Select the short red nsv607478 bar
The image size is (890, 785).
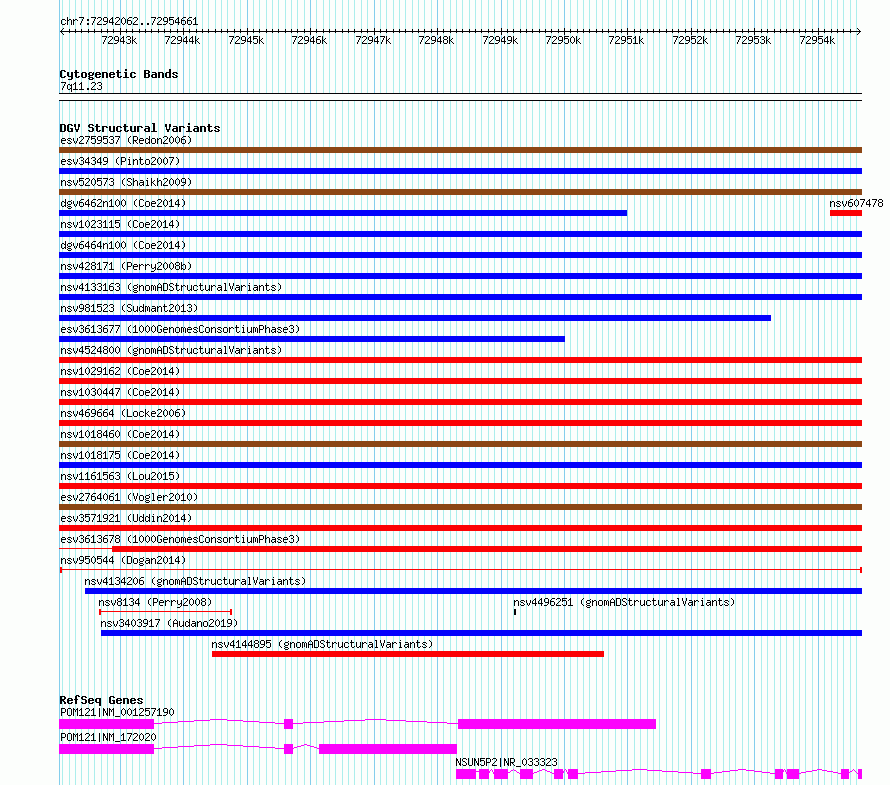click(846, 213)
